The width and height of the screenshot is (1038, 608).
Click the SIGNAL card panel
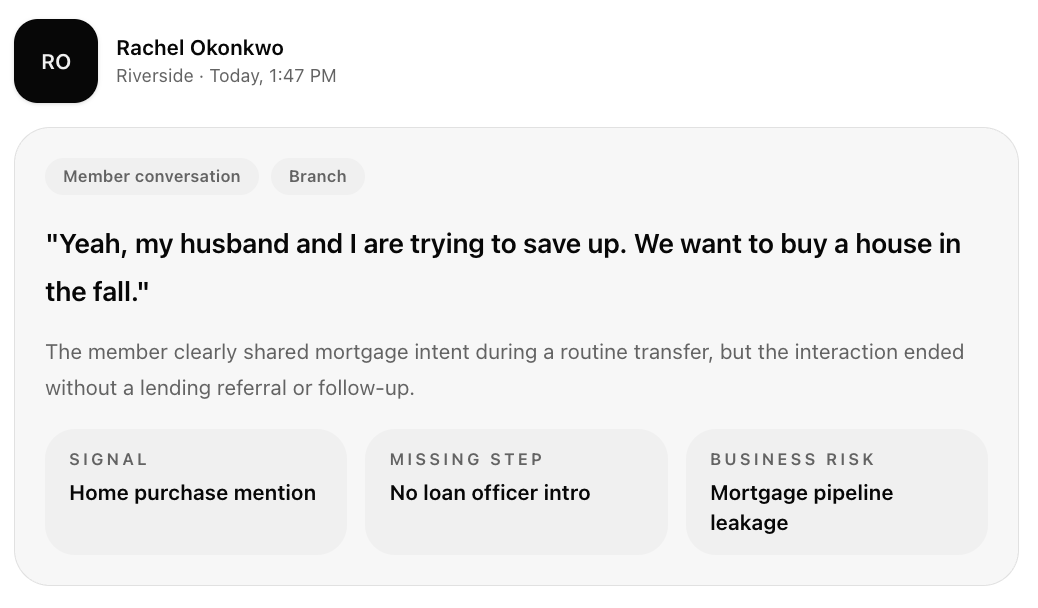pyautogui.click(x=196, y=530)
